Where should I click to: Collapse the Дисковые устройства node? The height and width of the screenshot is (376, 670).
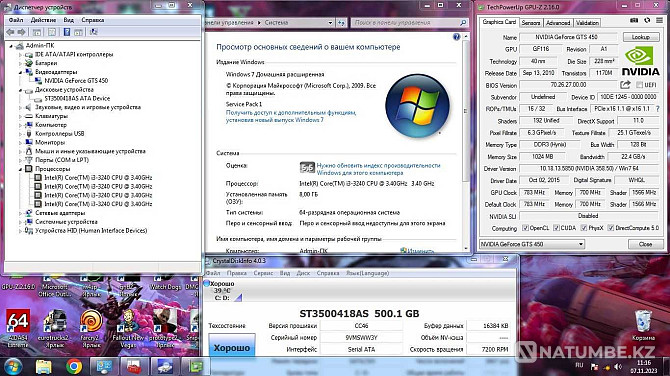(20, 90)
